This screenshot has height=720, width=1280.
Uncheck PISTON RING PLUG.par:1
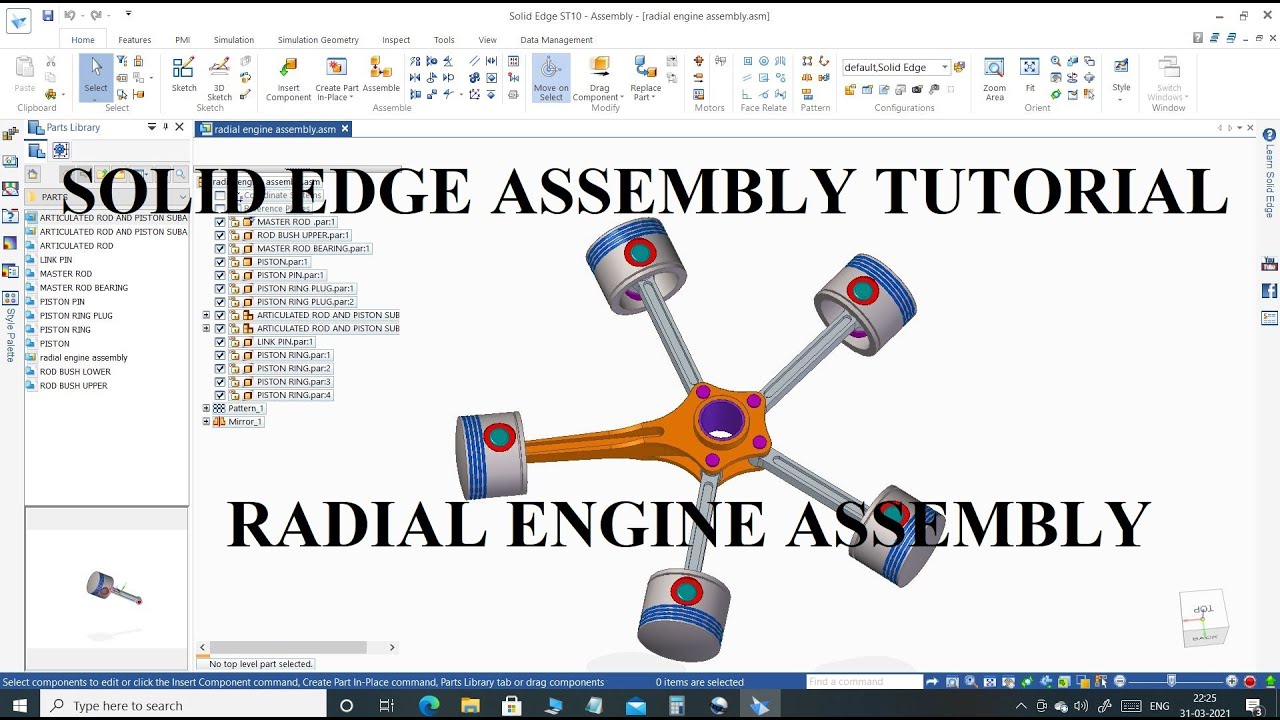pos(220,289)
